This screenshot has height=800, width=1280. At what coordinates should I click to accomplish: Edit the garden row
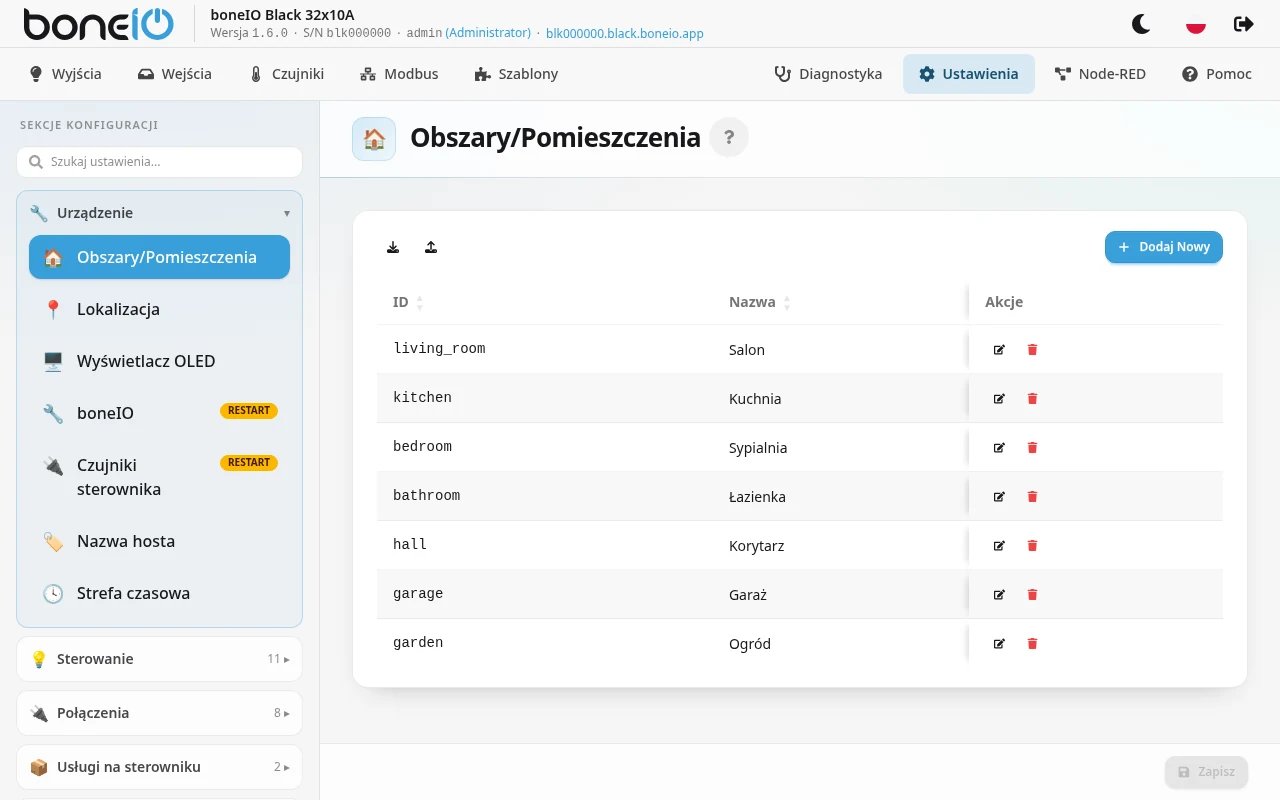click(x=999, y=644)
